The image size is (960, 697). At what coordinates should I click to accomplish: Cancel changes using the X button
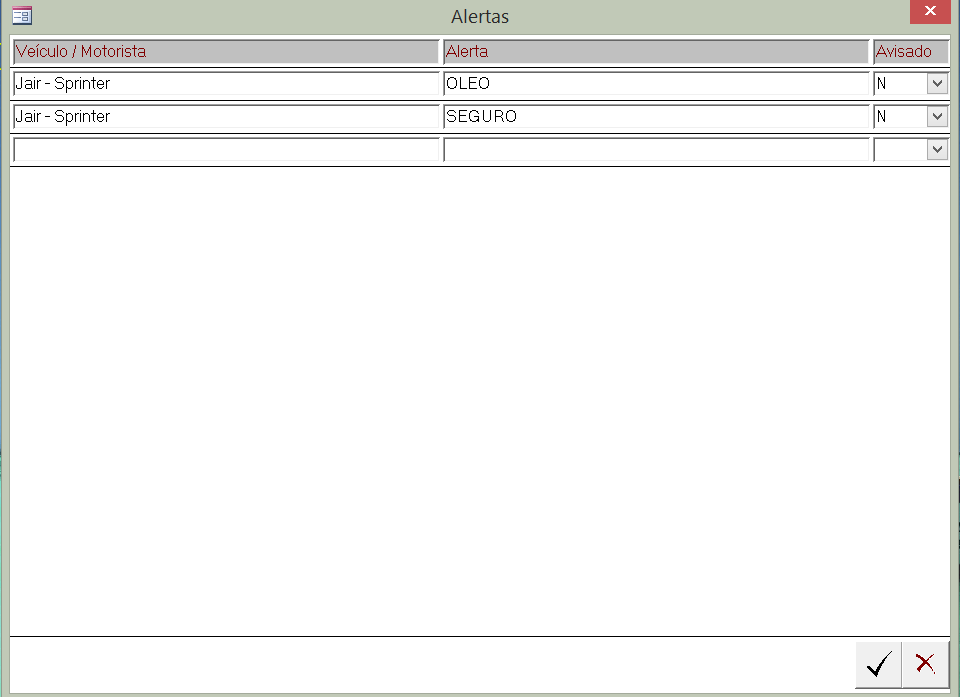925,664
